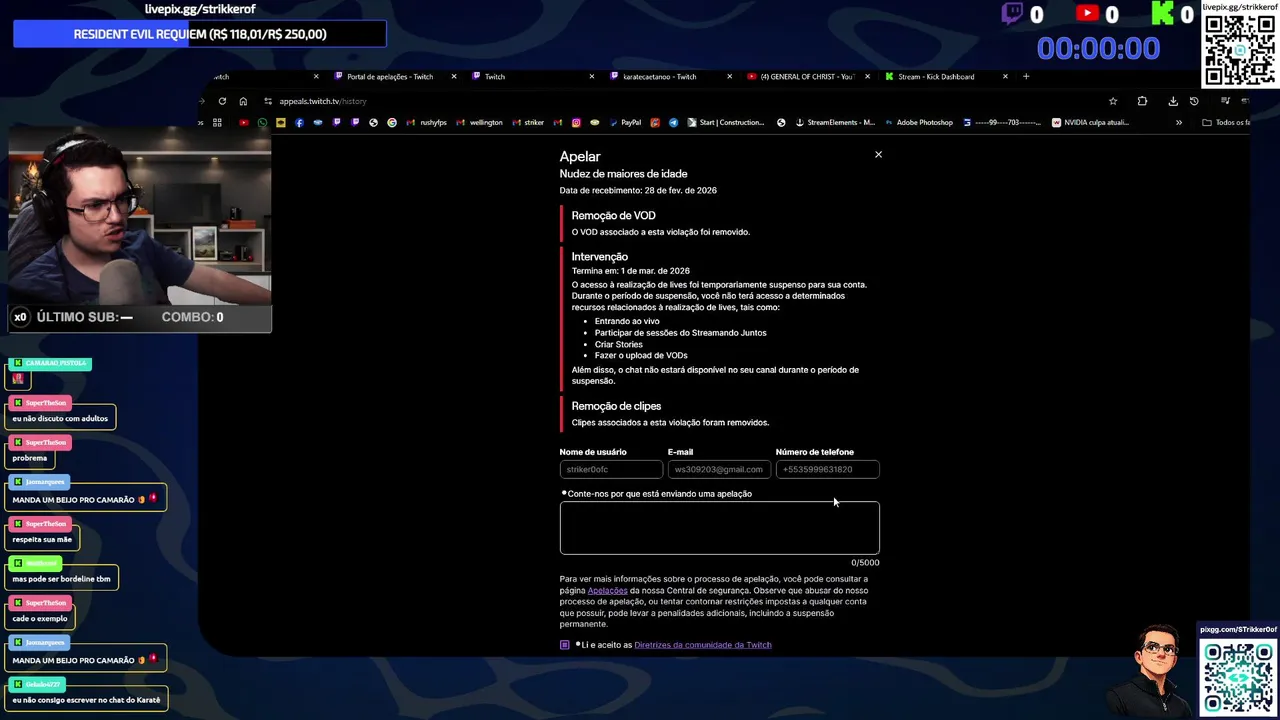This screenshot has height=720, width=1280.
Task: Open the Adobe Photoshop bookmark
Action: click(917, 122)
